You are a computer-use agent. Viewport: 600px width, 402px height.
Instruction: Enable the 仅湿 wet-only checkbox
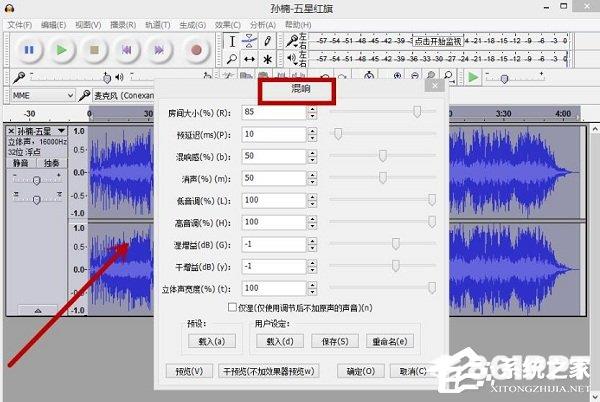(232, 307)
